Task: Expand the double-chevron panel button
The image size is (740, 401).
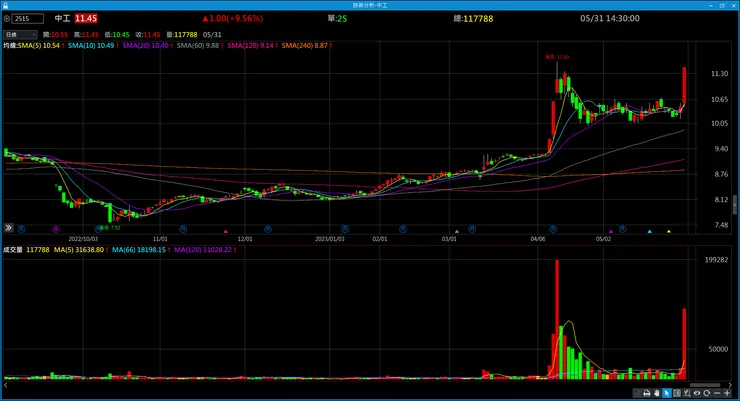Action: pos(8,228)
